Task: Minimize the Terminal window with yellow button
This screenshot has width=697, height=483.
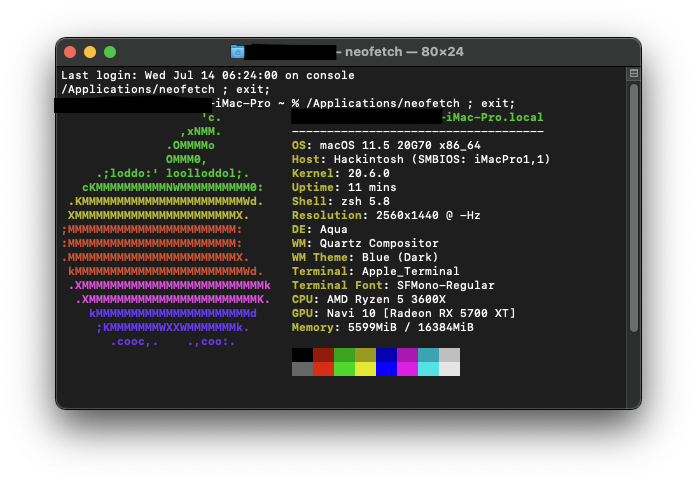Action: [90, 52]
